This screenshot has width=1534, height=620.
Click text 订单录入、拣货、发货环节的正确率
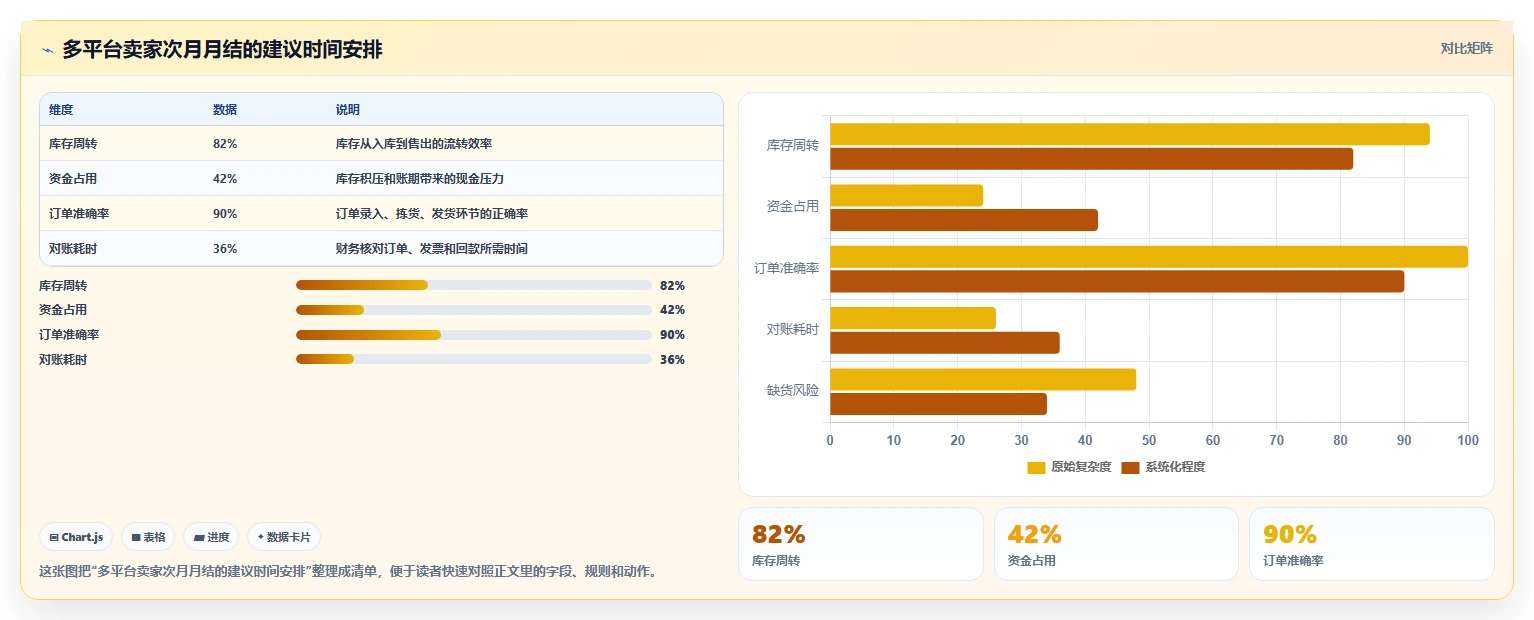point(432,214)
